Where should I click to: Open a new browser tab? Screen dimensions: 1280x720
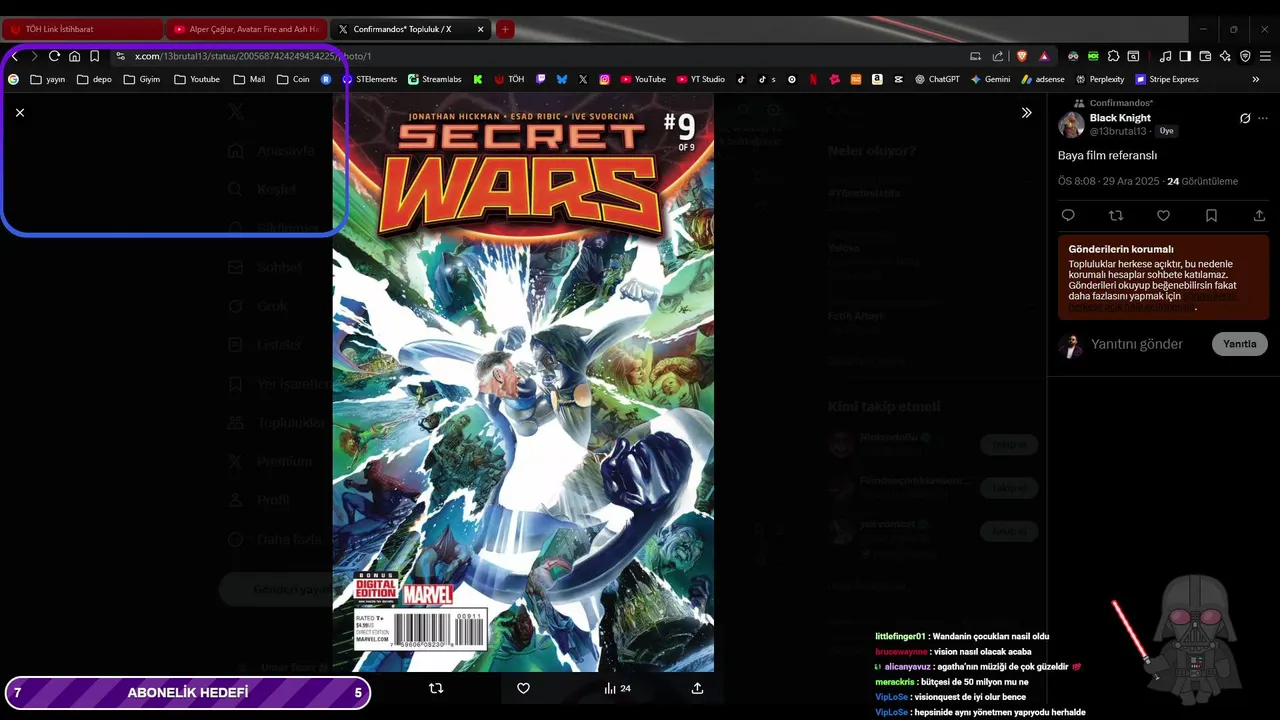pos(505,29)
